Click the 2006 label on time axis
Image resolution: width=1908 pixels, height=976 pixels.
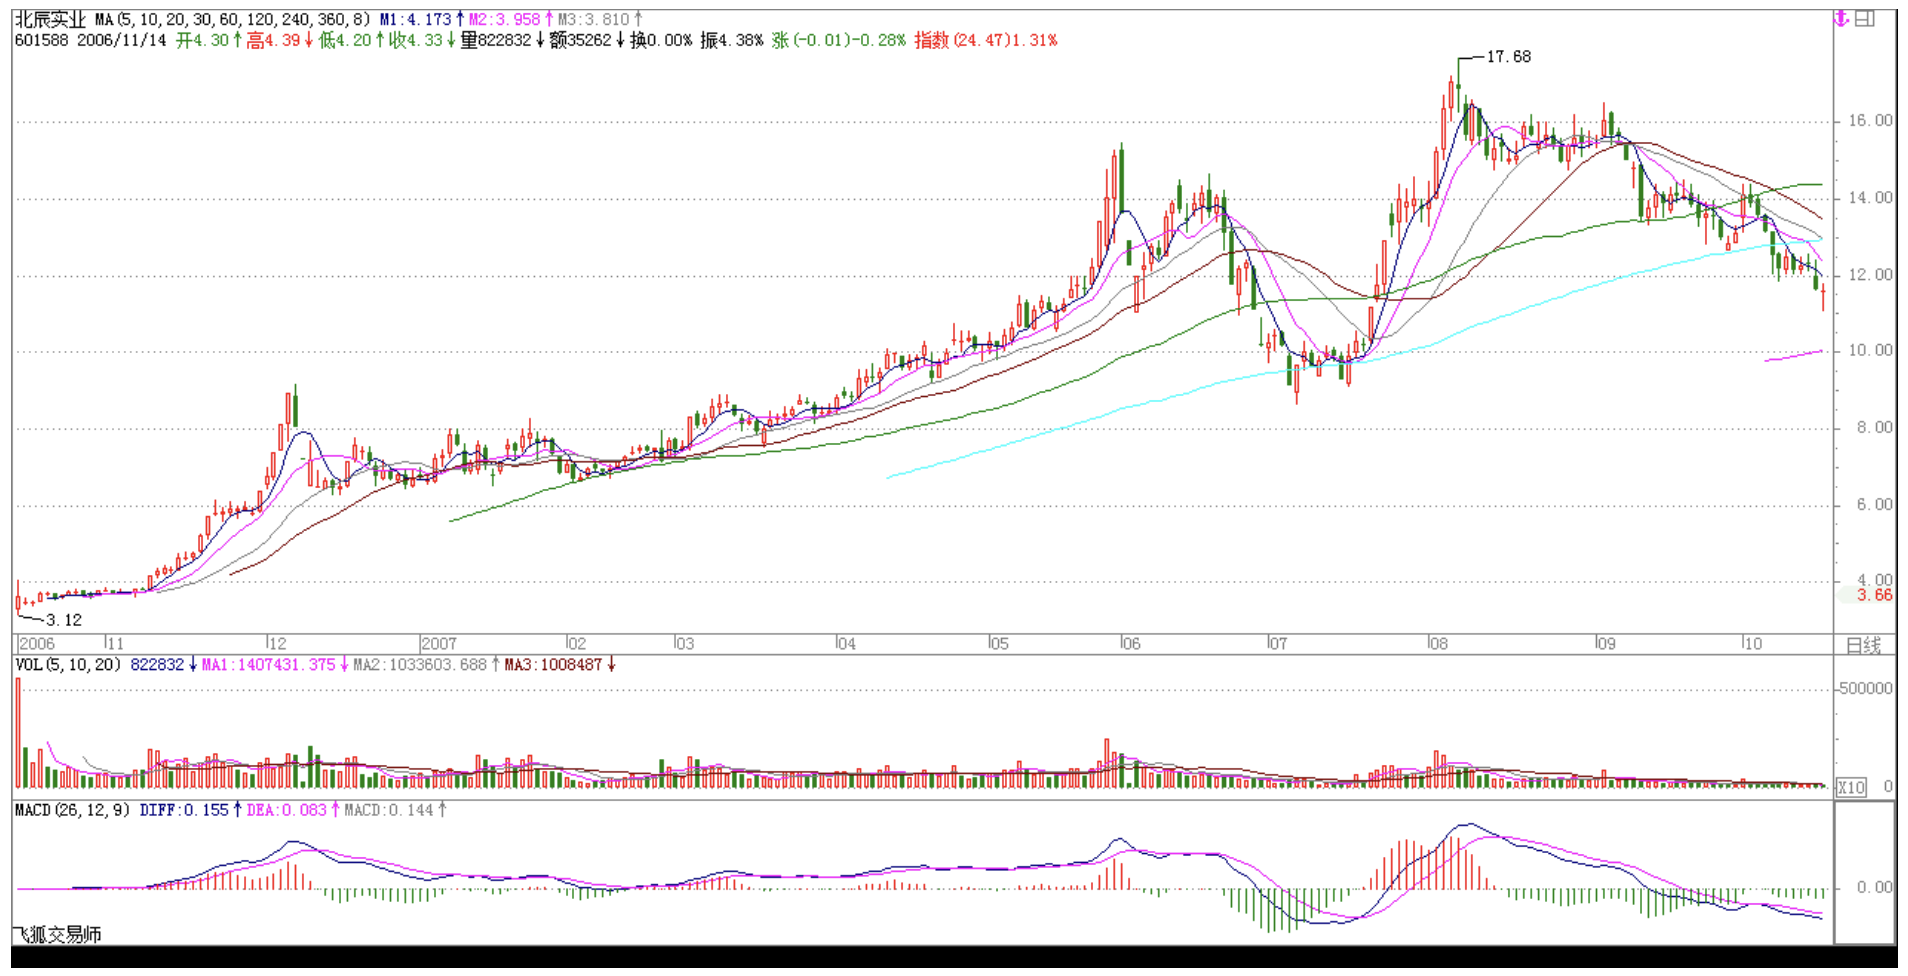(37, 644)
